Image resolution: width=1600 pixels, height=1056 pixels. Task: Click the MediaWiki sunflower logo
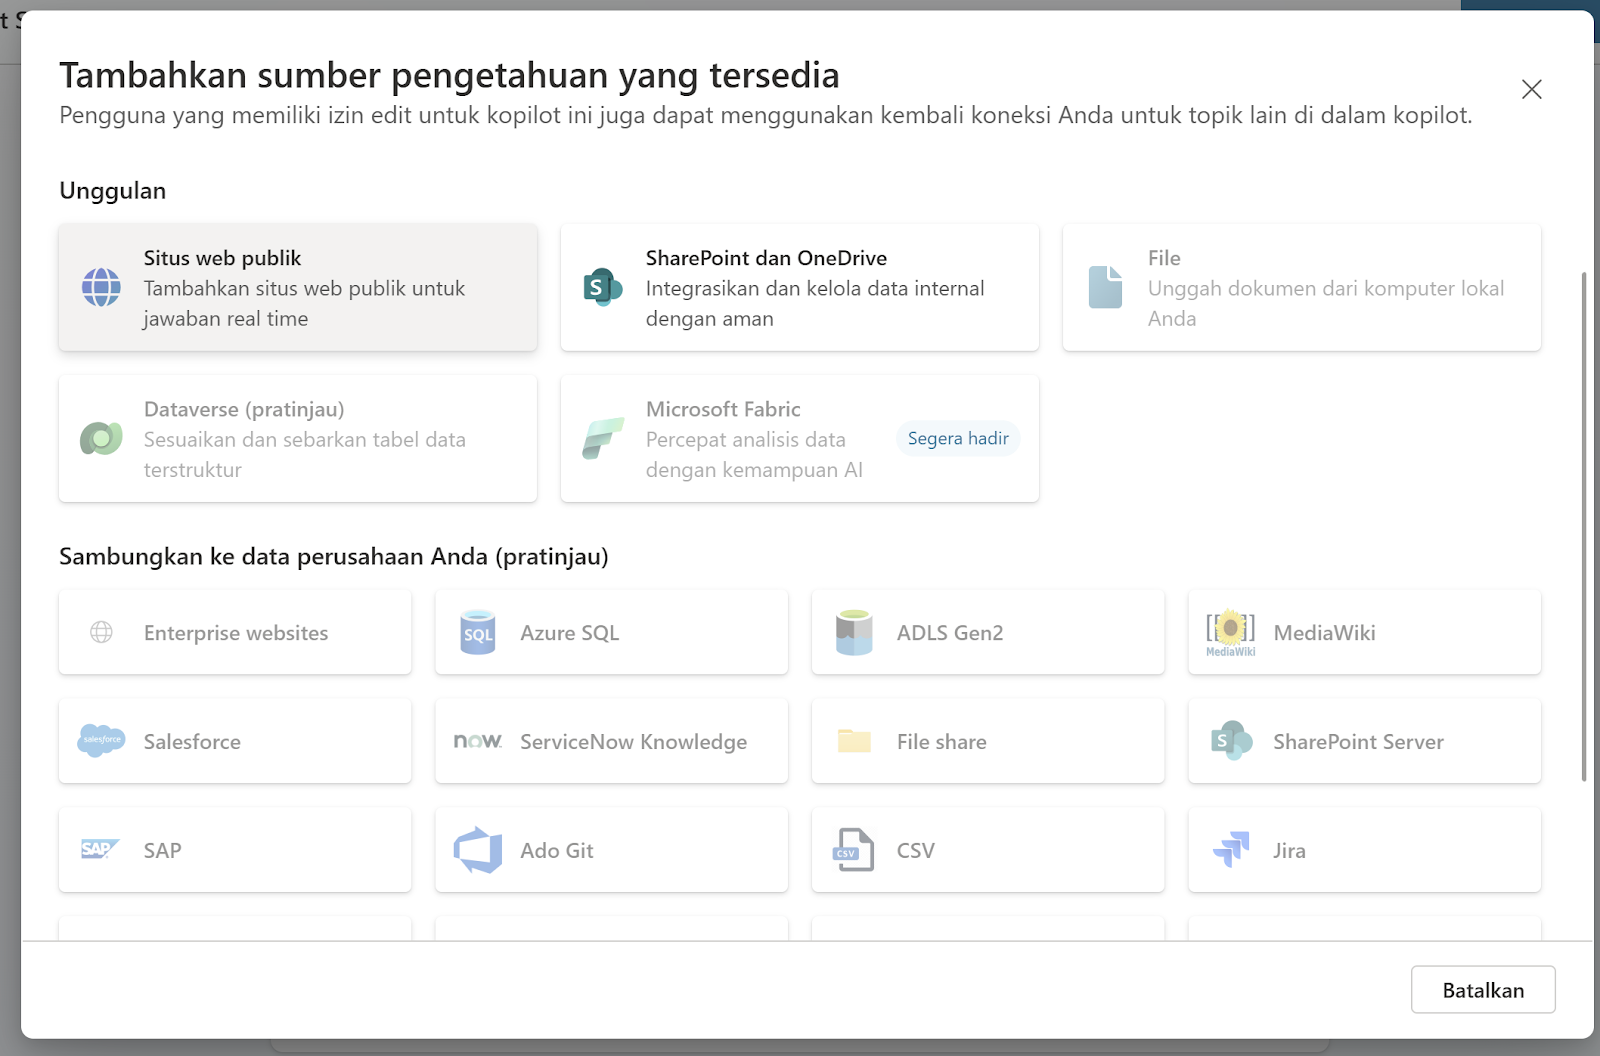[x=1231, y=633]
